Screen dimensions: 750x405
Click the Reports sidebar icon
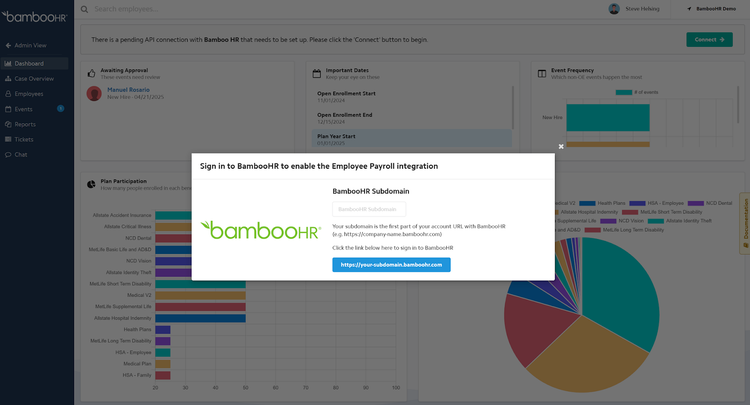8,124
